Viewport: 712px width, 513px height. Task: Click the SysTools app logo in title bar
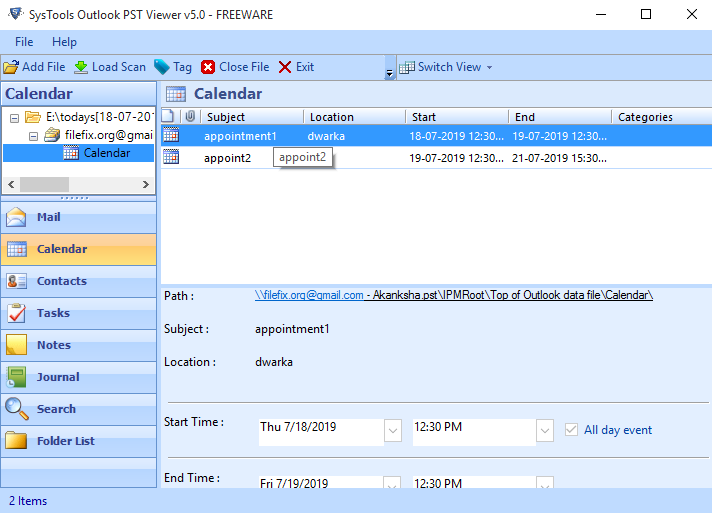16,14
